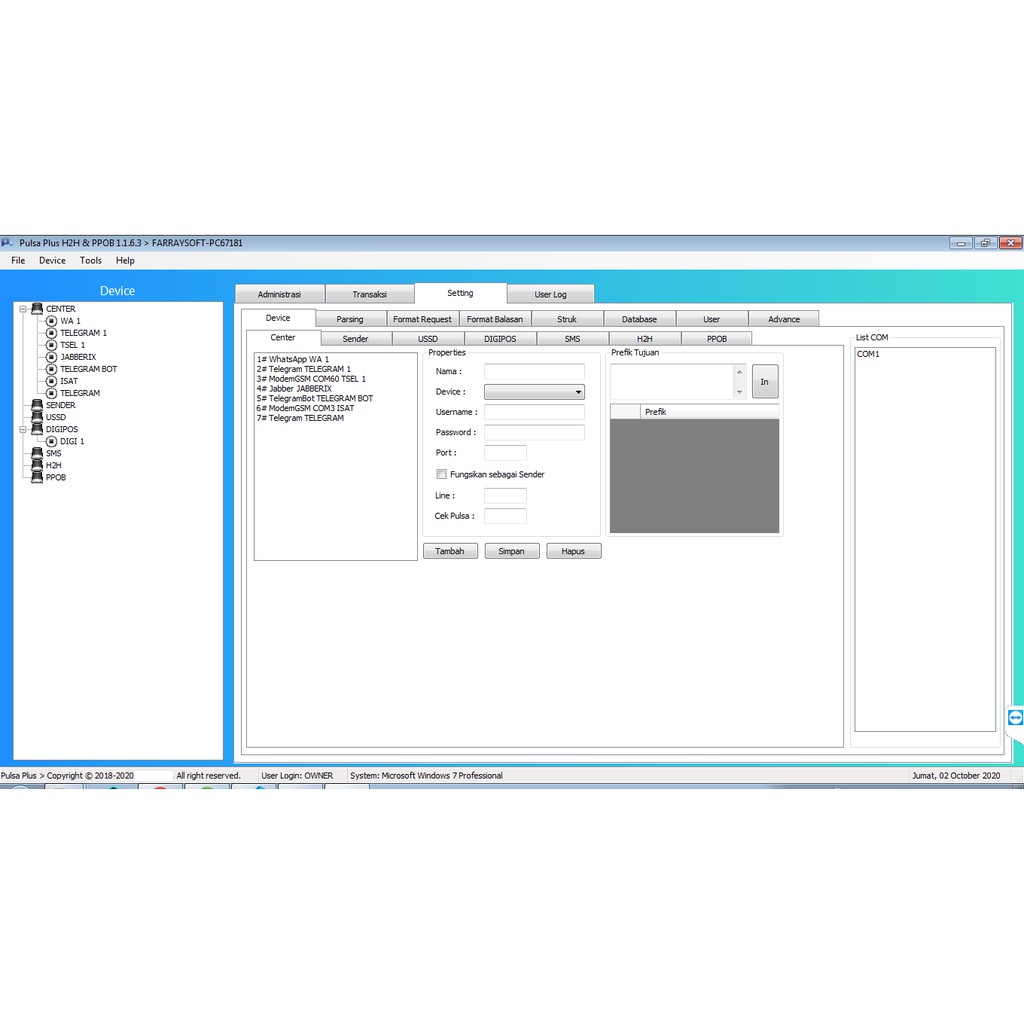Click the USSD node icon in tree

pos(37,417)
